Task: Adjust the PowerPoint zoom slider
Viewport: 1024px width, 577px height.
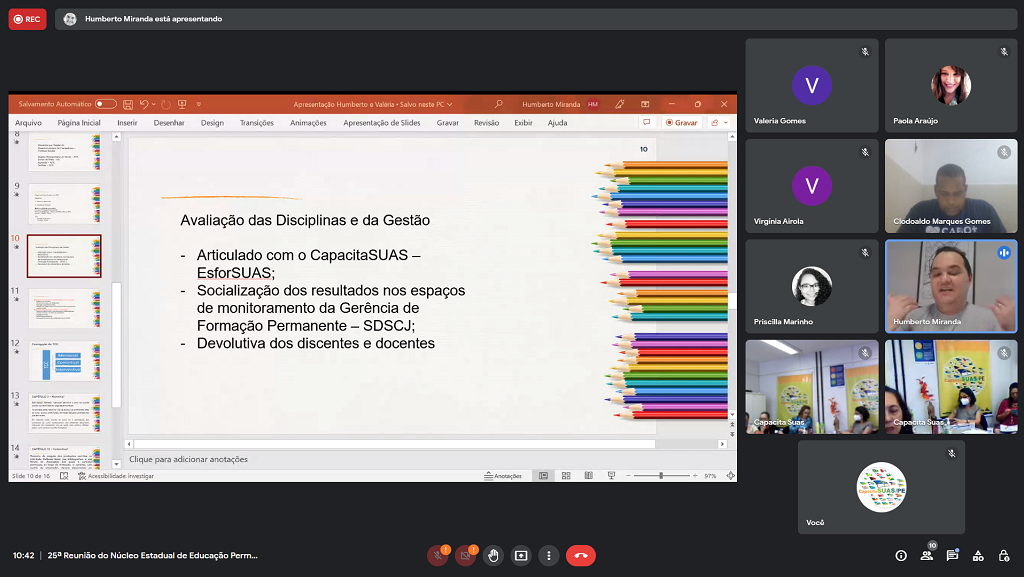Action: click(661, 476)
